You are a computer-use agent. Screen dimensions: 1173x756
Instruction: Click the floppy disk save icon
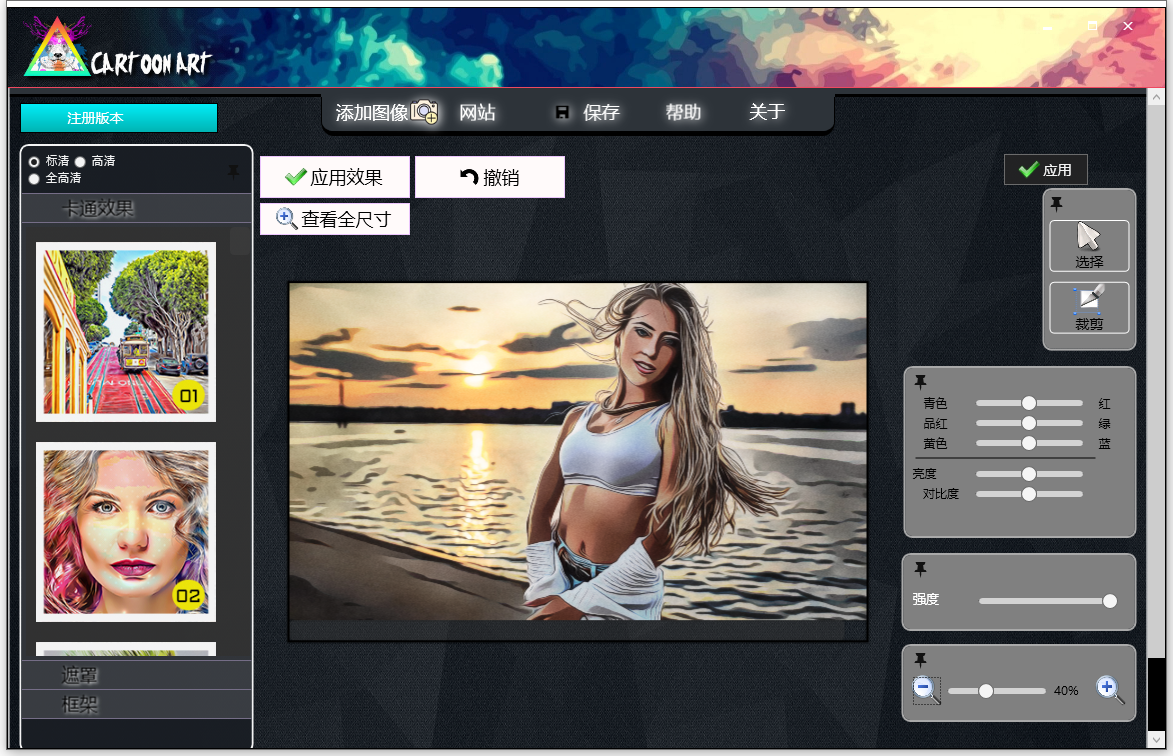coord(562,112)
